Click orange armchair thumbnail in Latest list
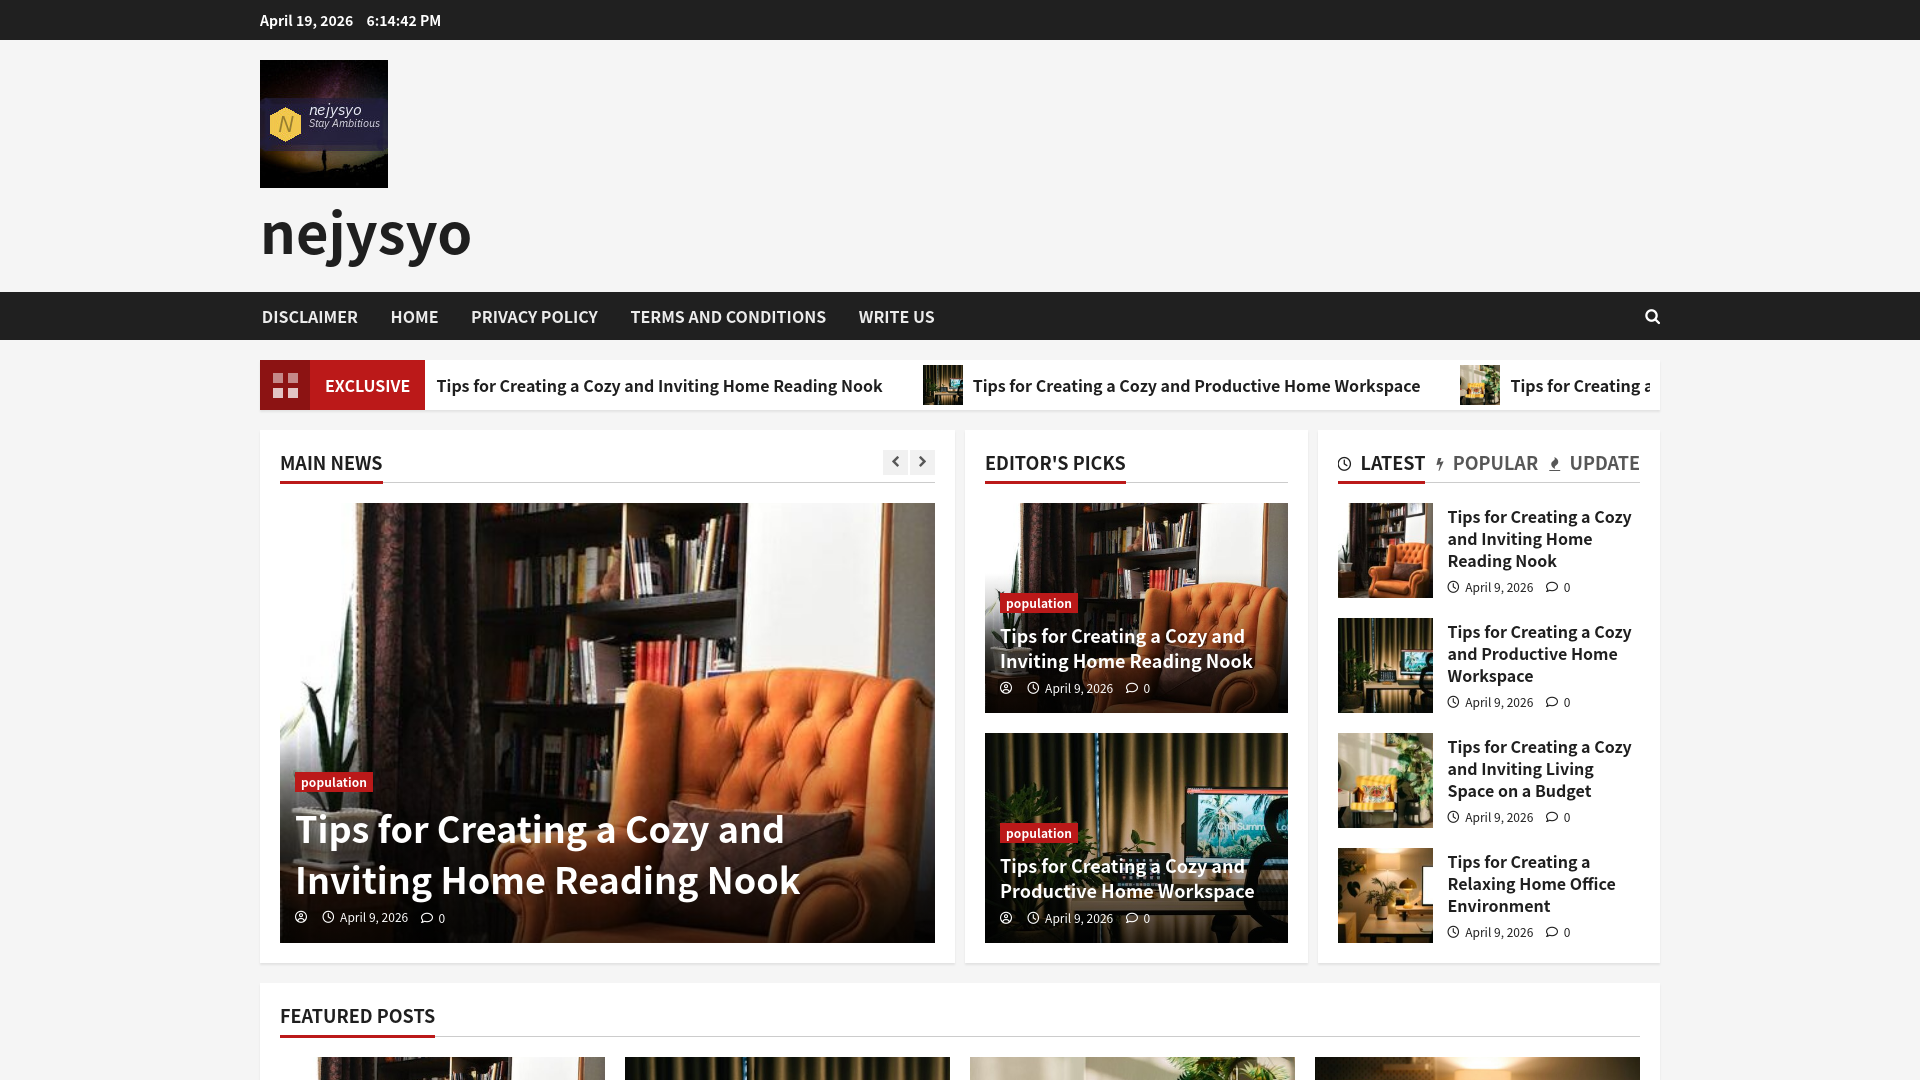Screen dimensions: 1920x1080 coord(1385,550)
